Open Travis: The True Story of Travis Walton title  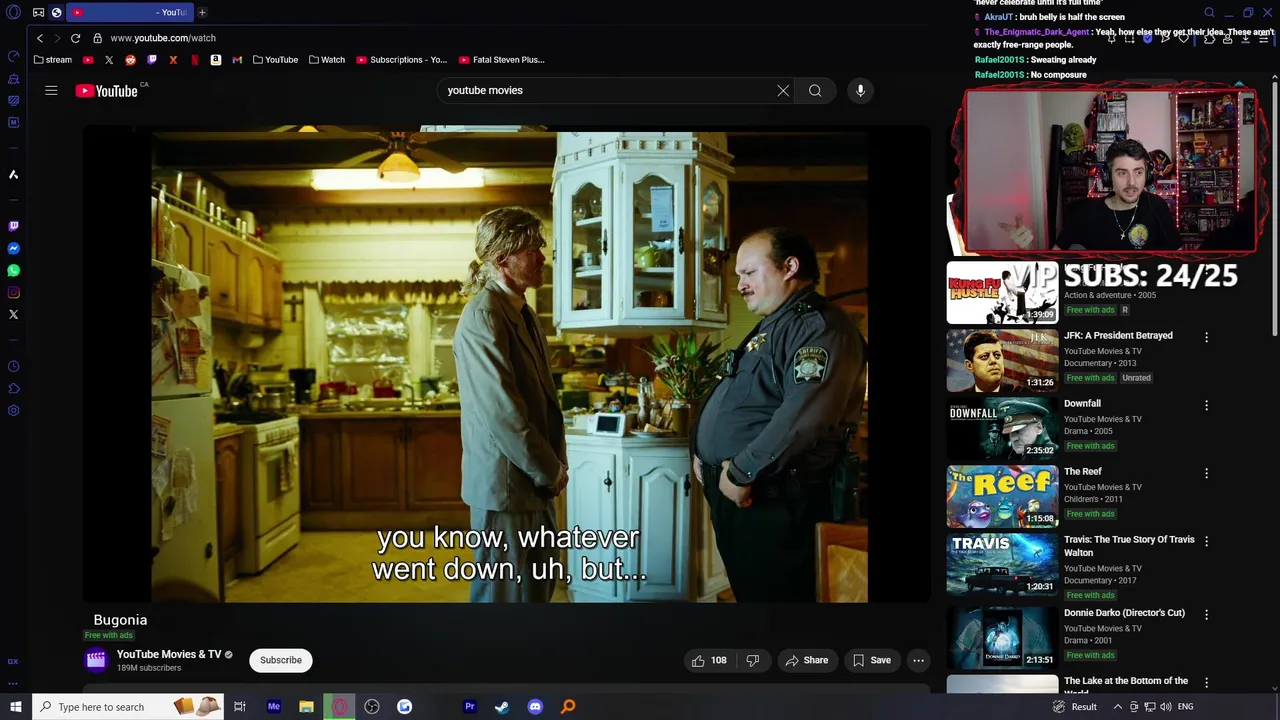tap(1129, 546)
